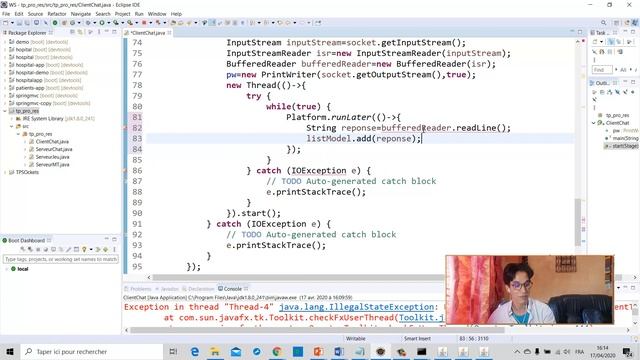Click the Toolkit.java stack trace link
640x360 pixels.
(x=422, y=318)
